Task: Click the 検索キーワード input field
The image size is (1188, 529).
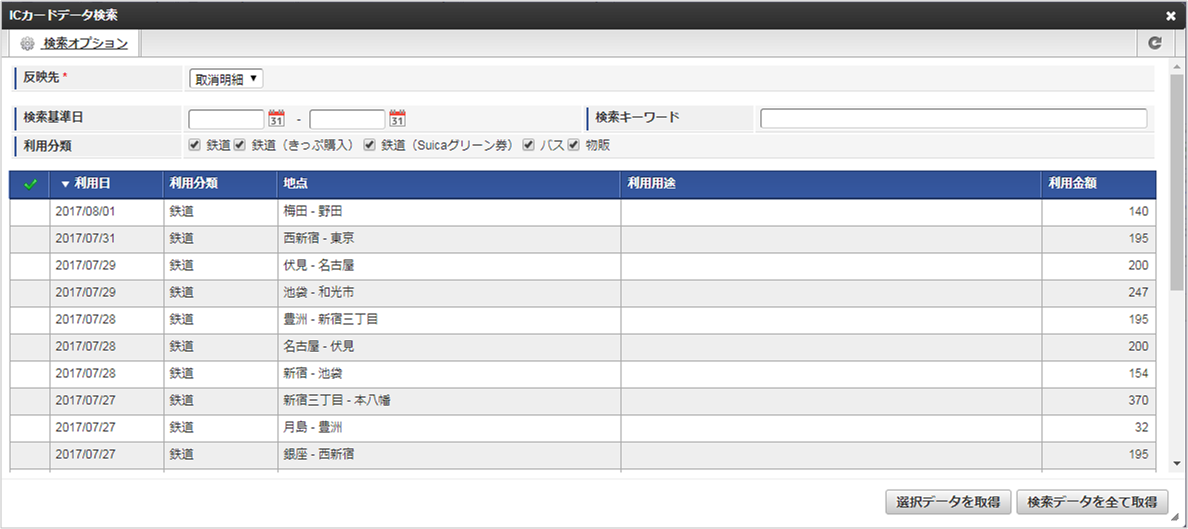Action: (x=954, y=119)
